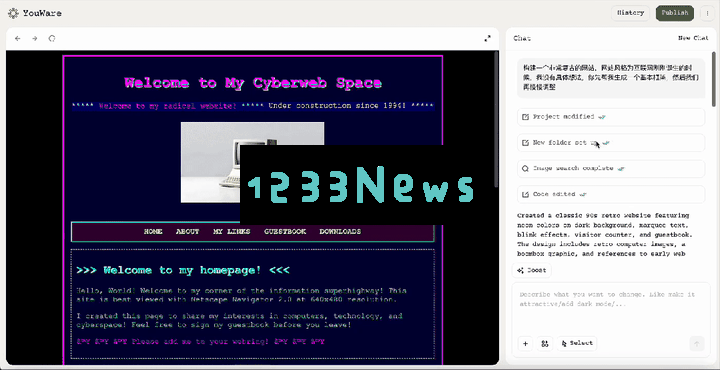Click the Code edited pencil icon
Screen dimensions: 720x370
(x=525, y=194)
